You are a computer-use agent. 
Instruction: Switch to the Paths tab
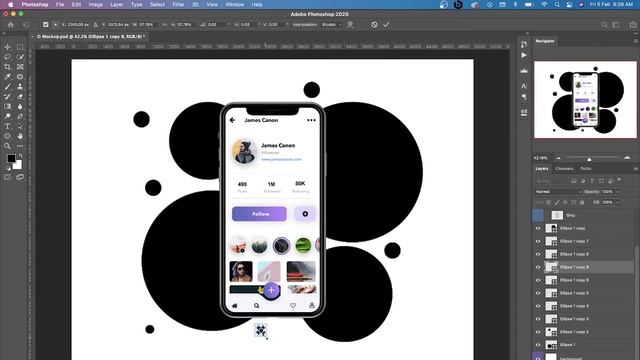click(x=586, y=169)
